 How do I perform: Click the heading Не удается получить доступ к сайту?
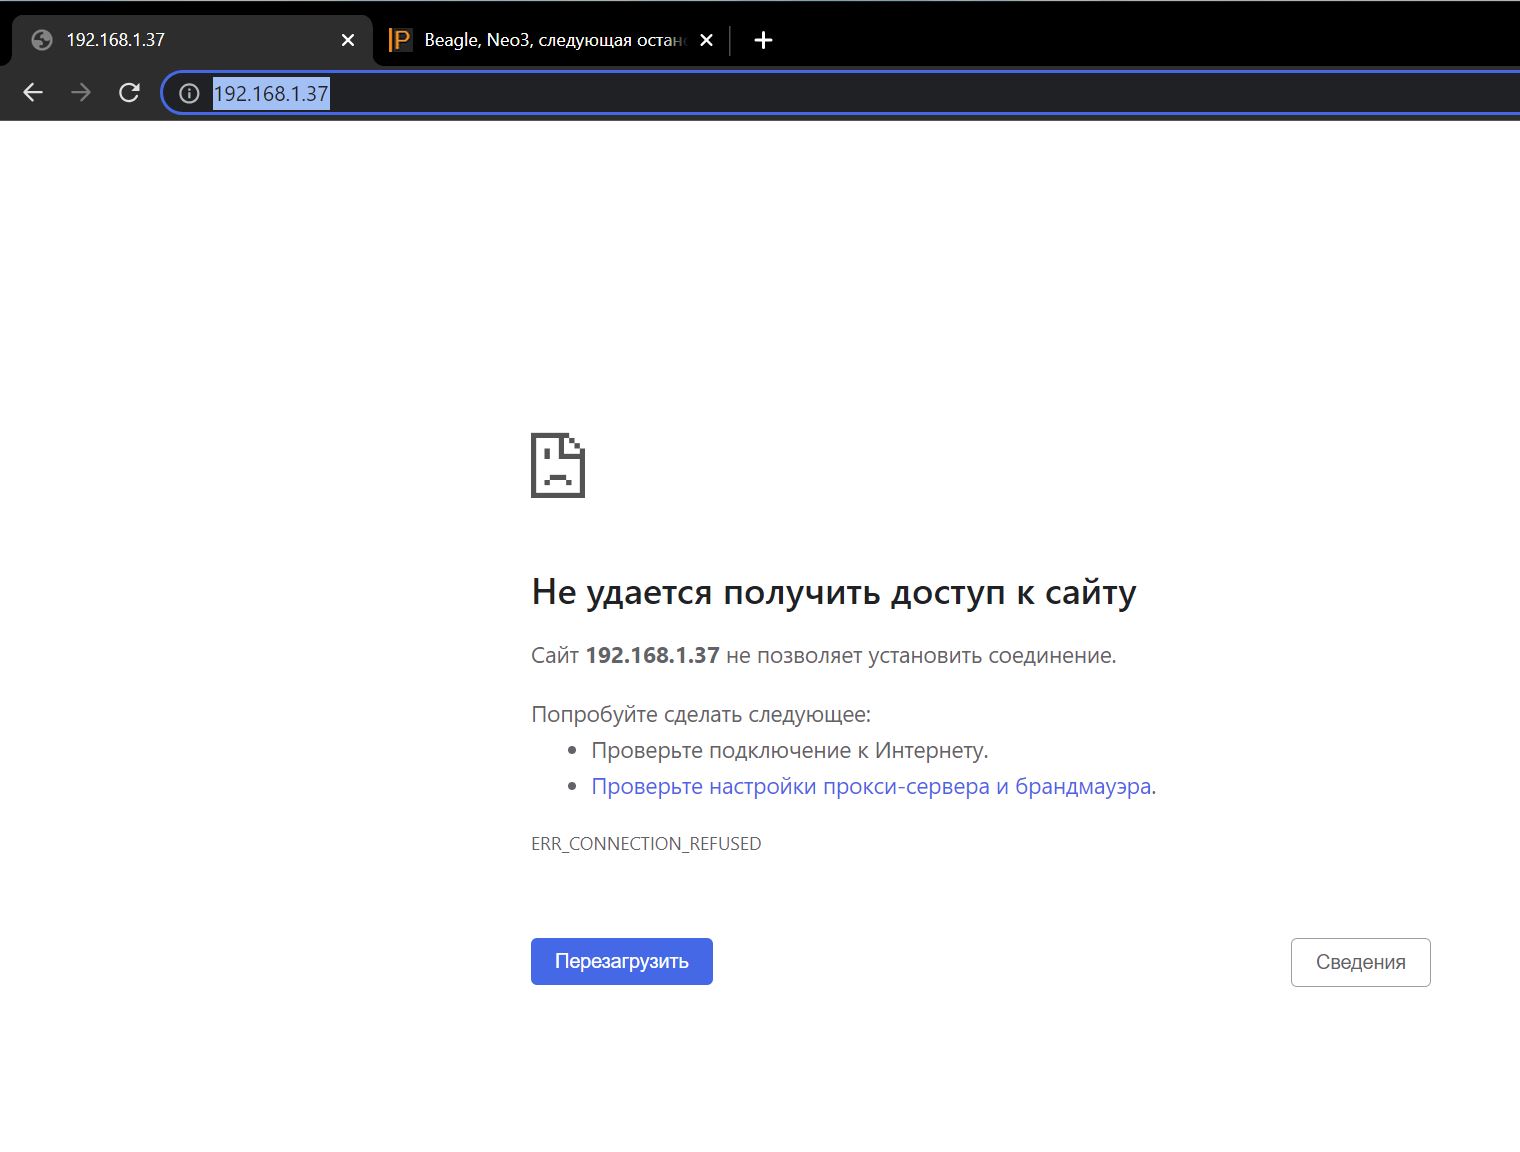[x=833, y=592]
